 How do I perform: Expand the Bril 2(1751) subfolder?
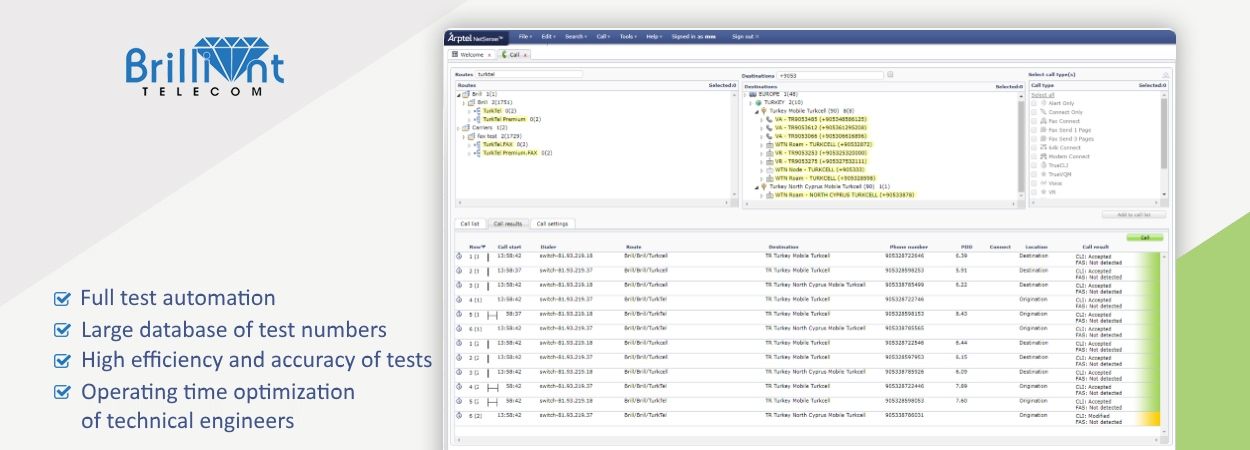coord(464,102)
